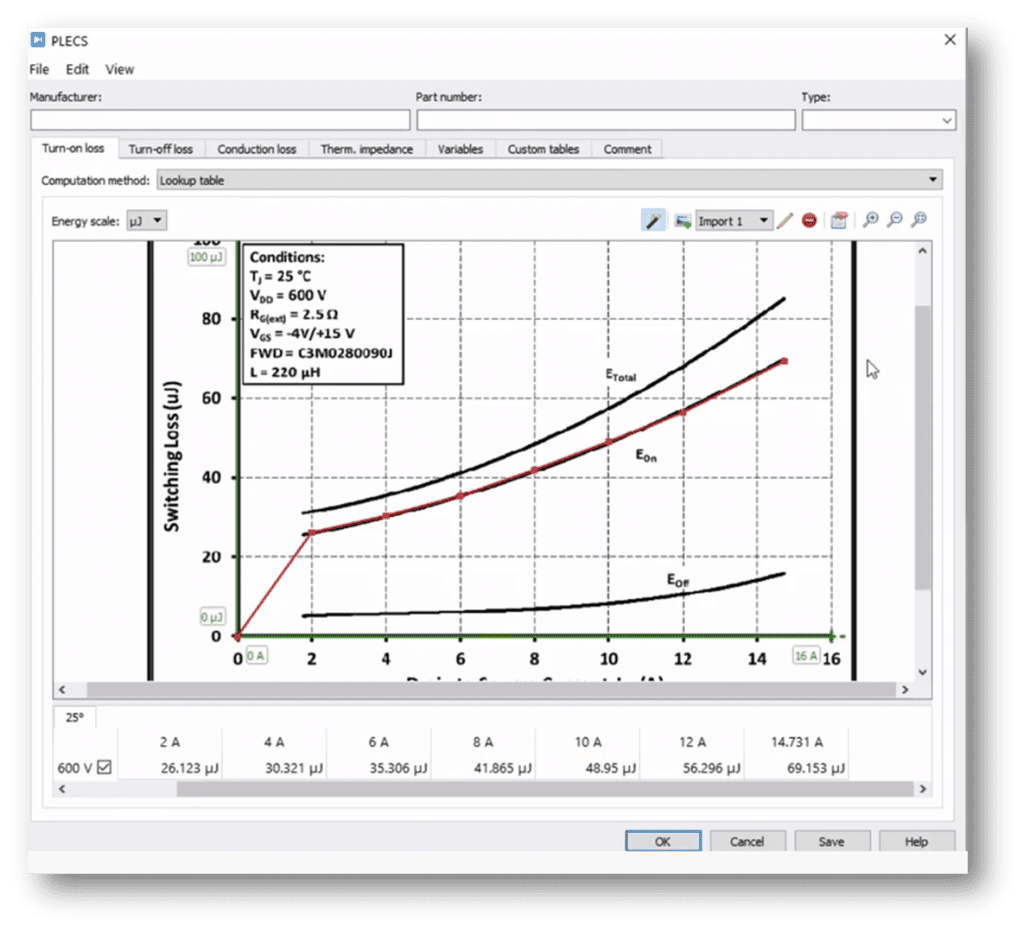Save the thermal description
Viewport: 1024px width, 930px height.
point(832,841)
